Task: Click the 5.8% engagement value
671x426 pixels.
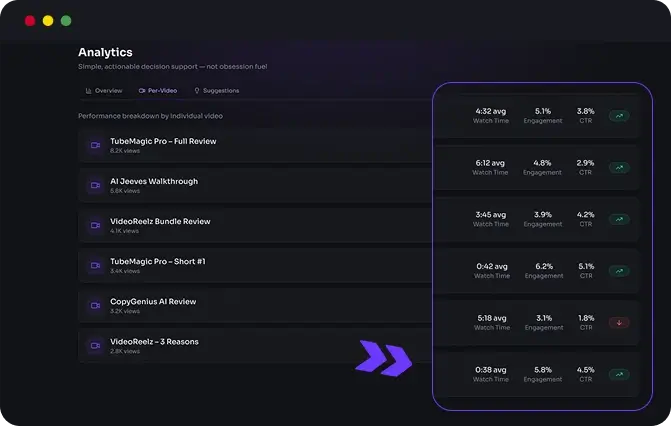Action: [x=543, y=370]
